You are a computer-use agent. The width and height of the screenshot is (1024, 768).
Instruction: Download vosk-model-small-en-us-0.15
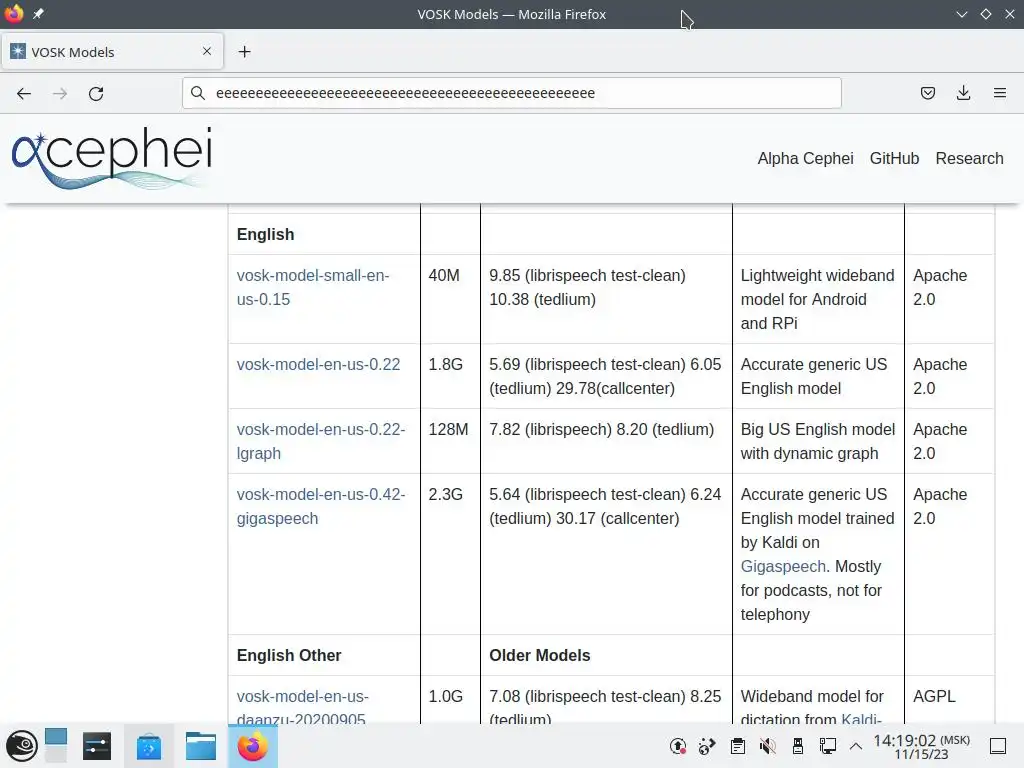click(313, 287)
